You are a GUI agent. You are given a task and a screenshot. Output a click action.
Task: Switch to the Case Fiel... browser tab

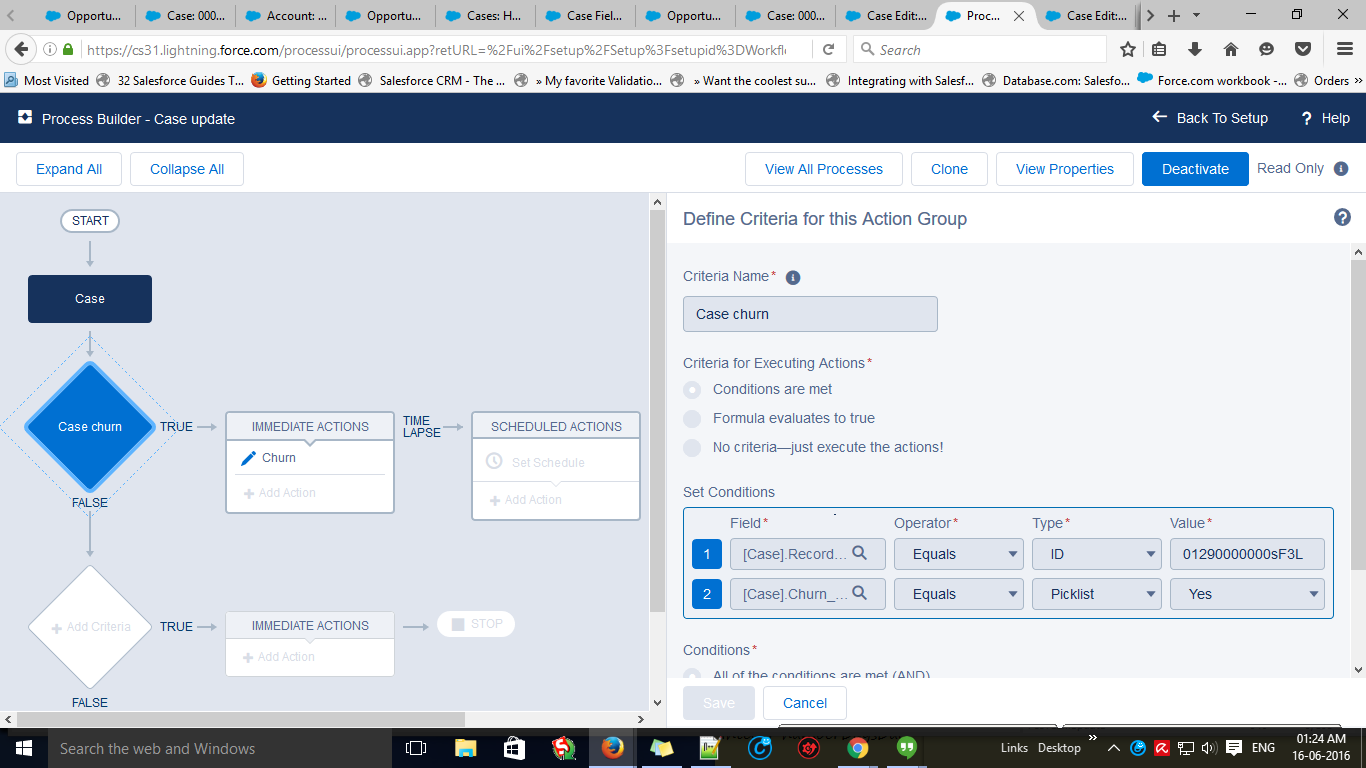(x=586, y=16)
